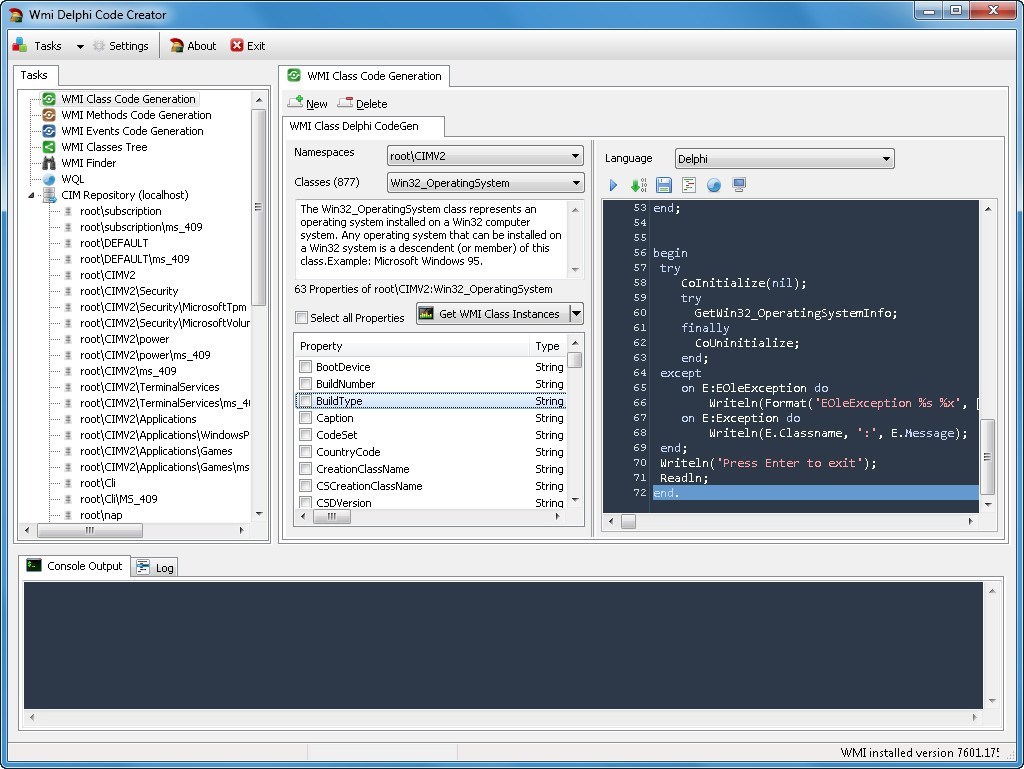Check the CodeSet property
This screenshot has height=769, width=1024.
coord(305,434)
